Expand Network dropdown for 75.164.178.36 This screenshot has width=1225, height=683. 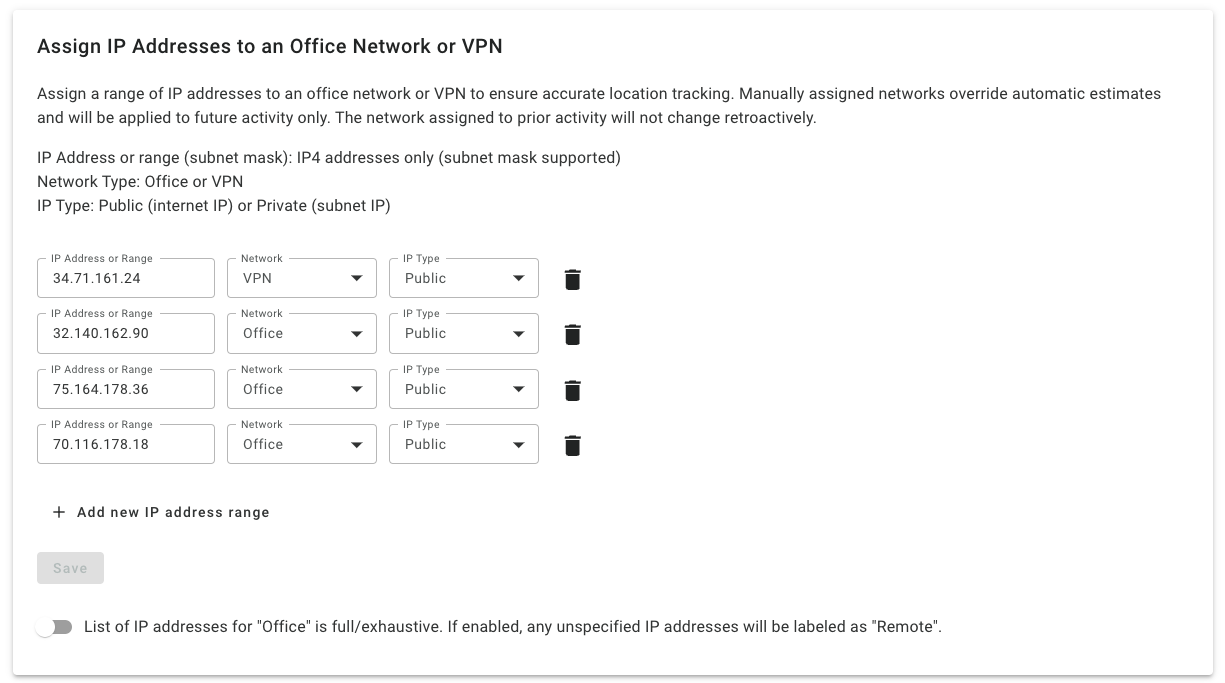(302, 389)
